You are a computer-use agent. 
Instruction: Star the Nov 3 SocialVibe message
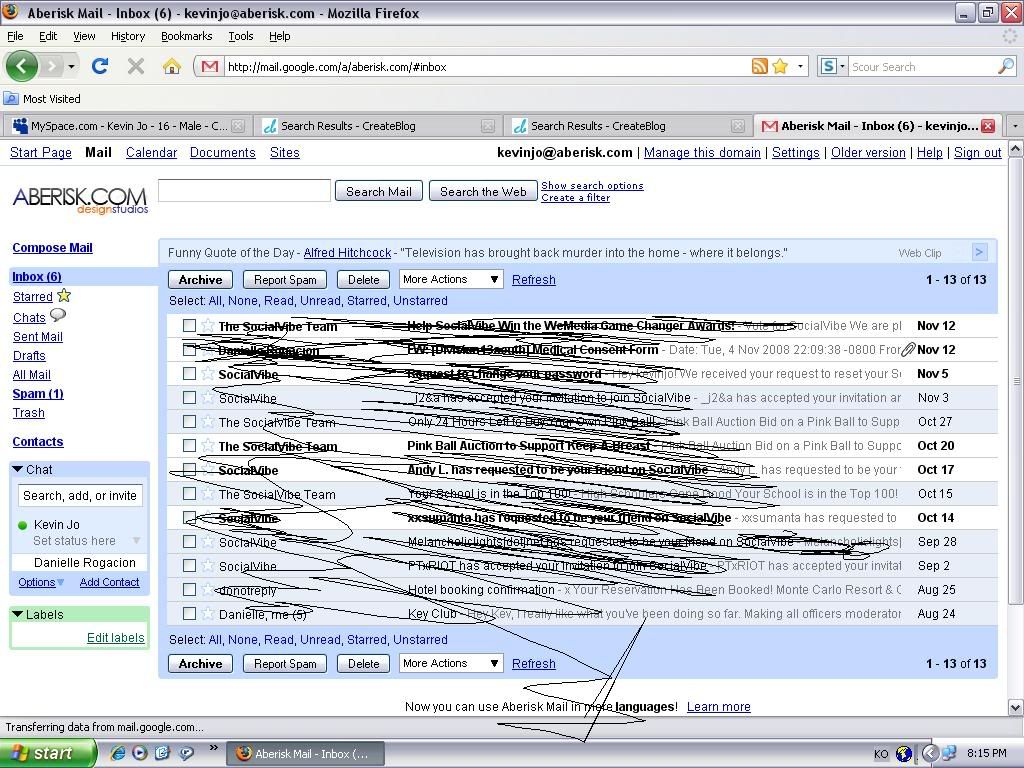click(x=208, y=397)
